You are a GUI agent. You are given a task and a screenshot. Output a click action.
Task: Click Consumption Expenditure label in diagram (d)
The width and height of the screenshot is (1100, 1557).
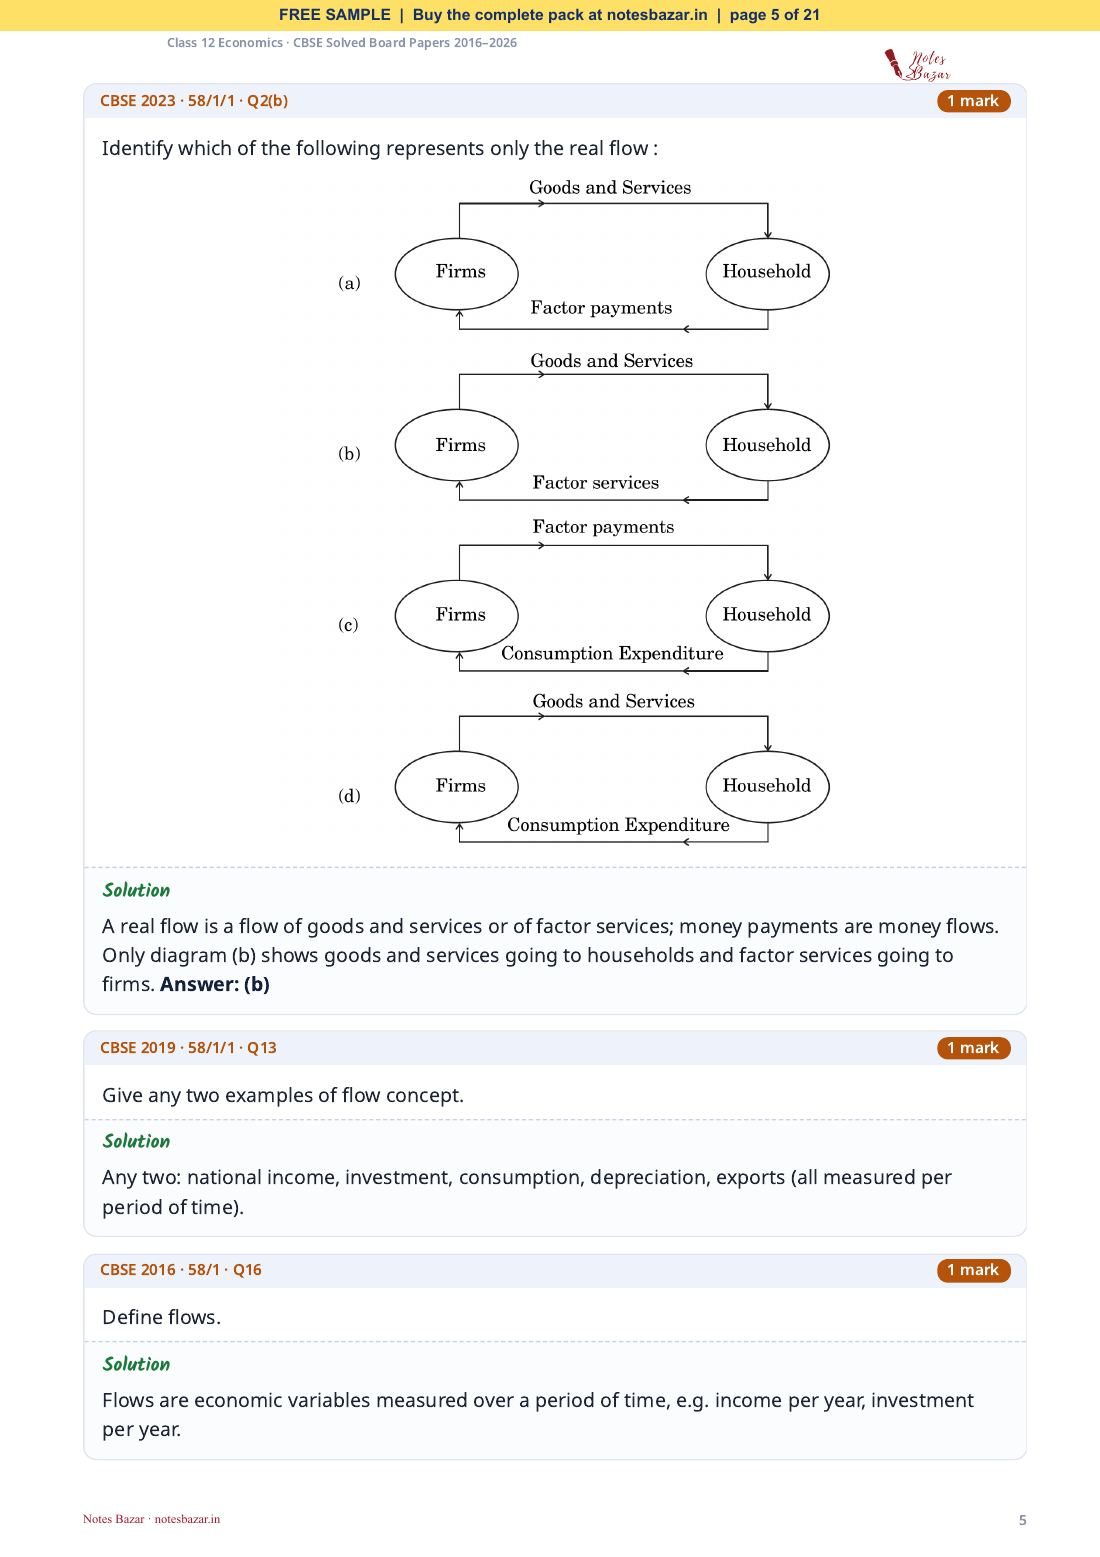point(618,825)
